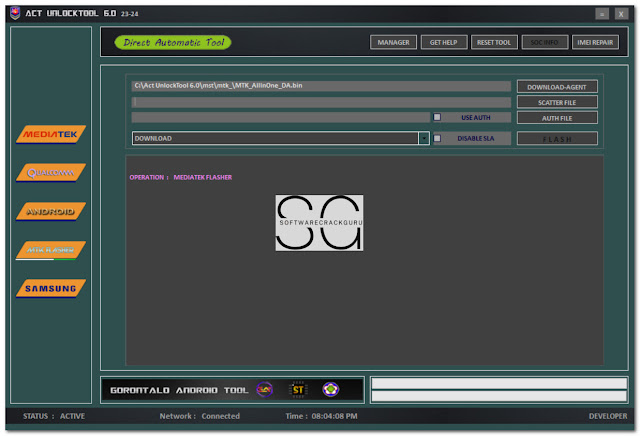The width and height of the screenshot is (640, 436).
Task: Click the DEVELOPER label in status bar
Action: 608,416
